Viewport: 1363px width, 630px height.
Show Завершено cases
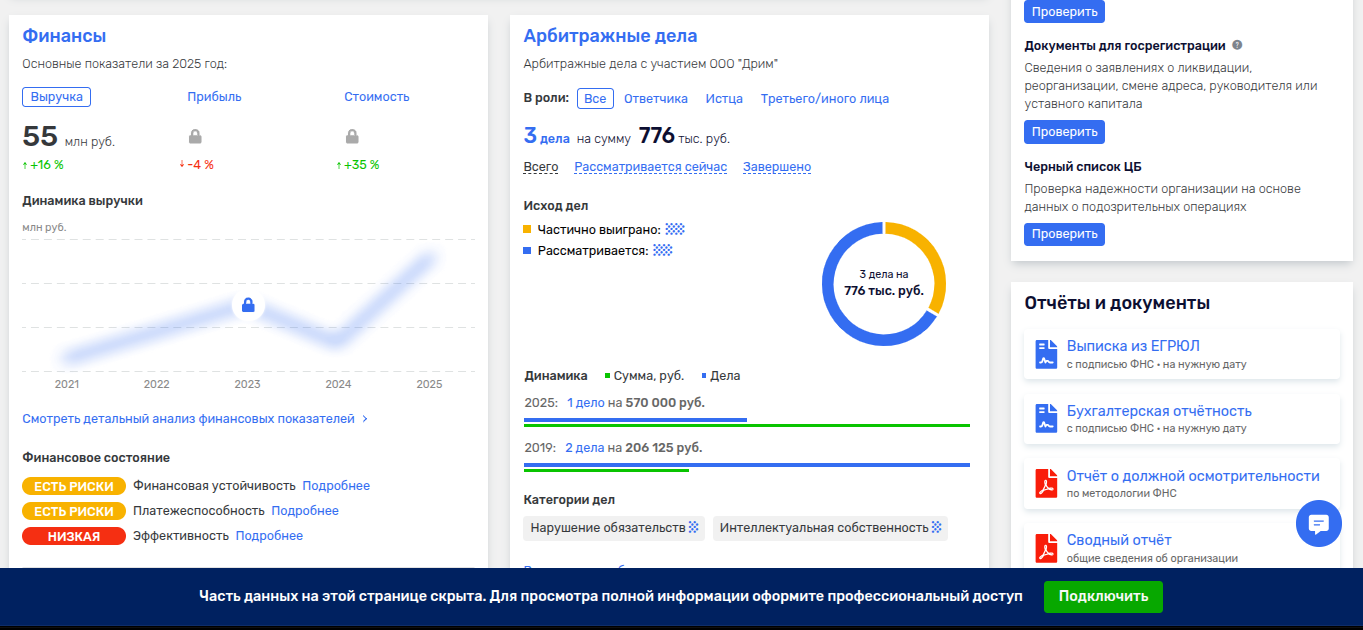pyautogui.click(x=777, y=167)
